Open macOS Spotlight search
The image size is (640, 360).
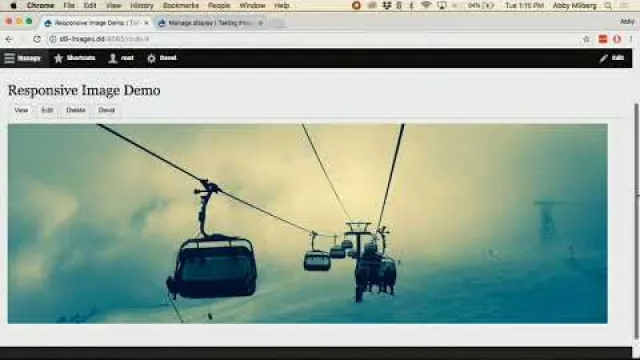pyautogui.click(x=608, y=6)
